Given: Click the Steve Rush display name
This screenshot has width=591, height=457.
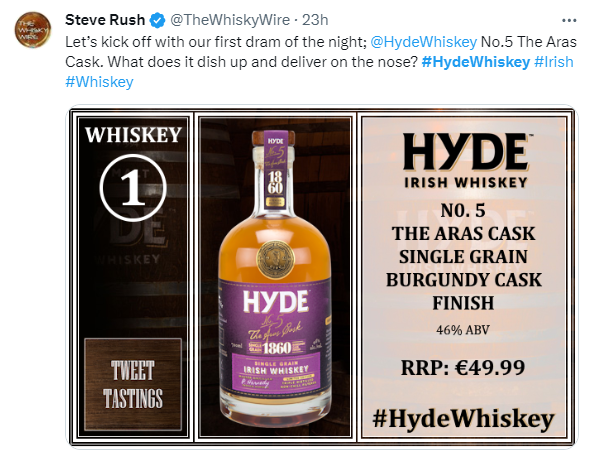Looking at the screenshot, I should click(x=105, y=20).
